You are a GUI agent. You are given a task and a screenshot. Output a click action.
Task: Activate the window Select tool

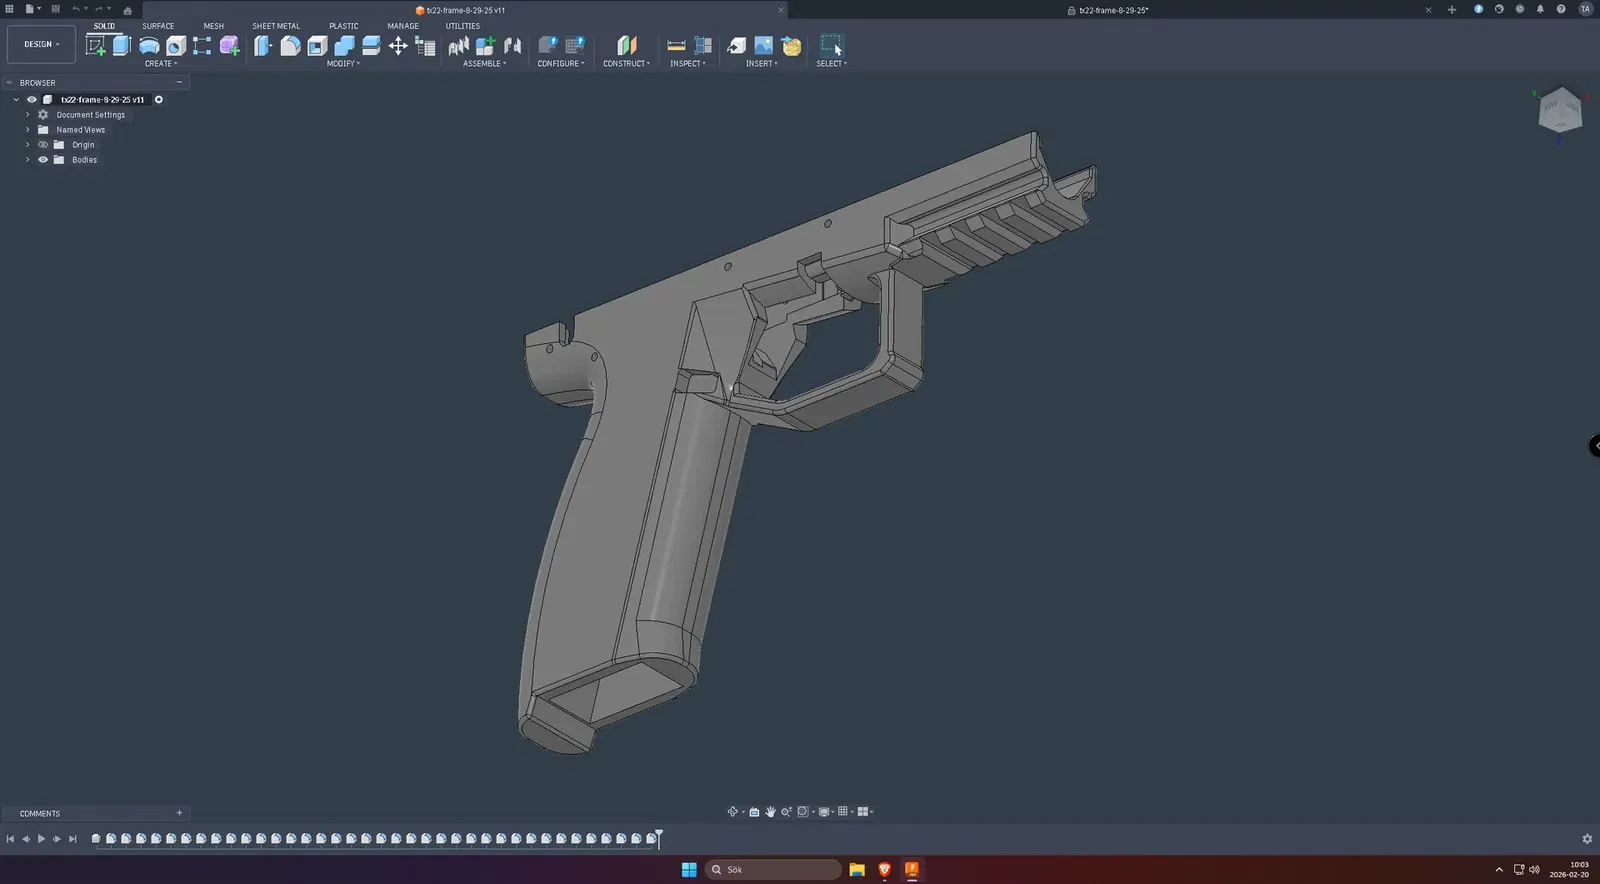[x=831, y=45]
